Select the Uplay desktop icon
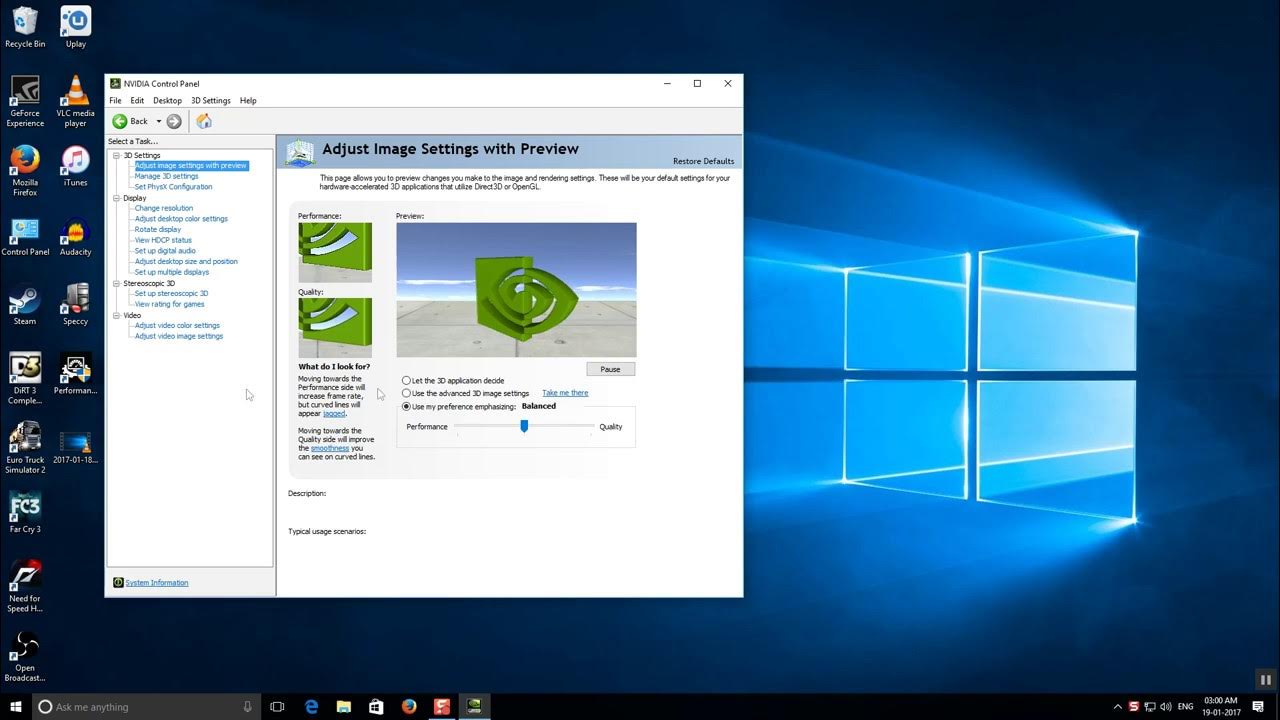 coord(75,27)
